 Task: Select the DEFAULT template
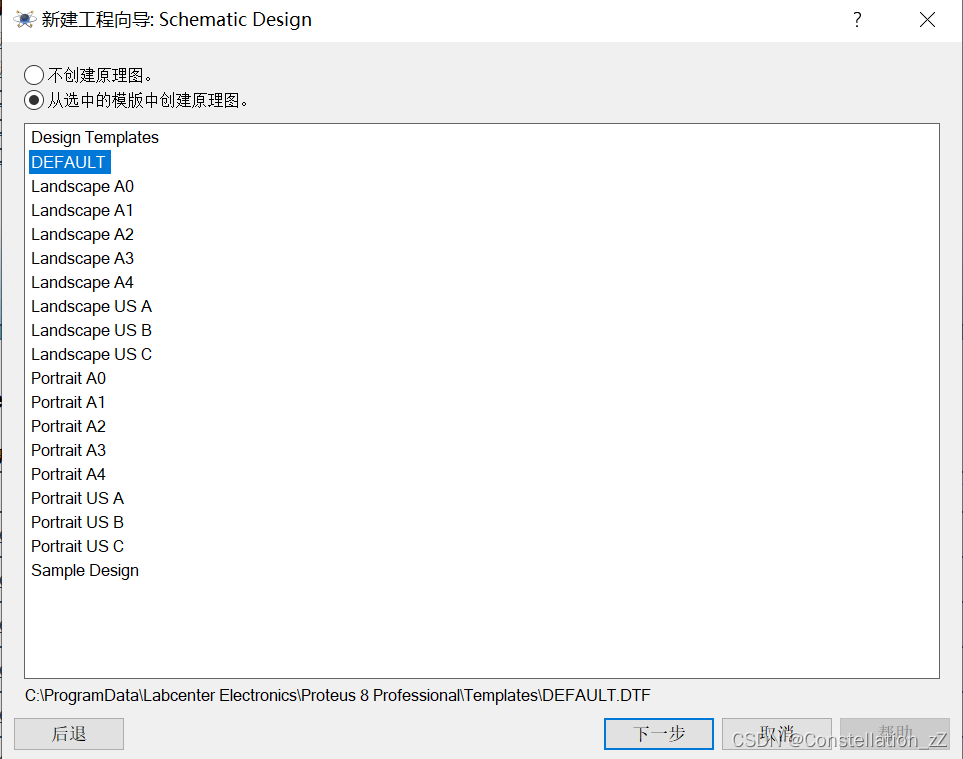pos(69,162)
